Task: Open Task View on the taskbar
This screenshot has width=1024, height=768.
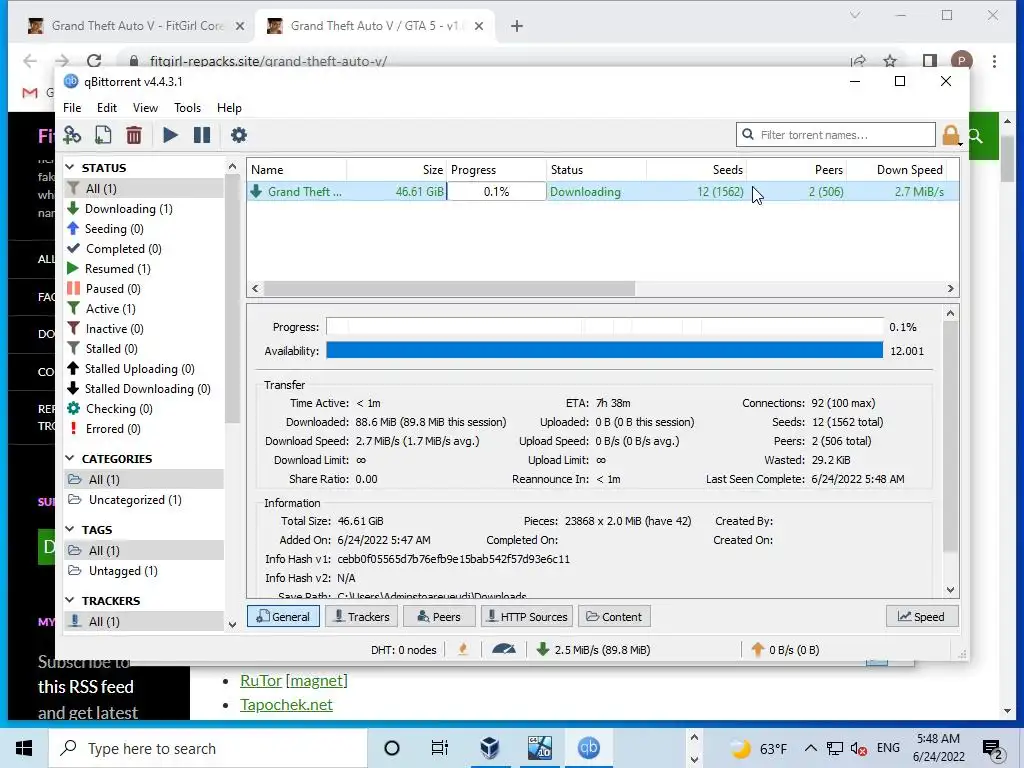Action: pyautogui.click(x=440, y=748)
